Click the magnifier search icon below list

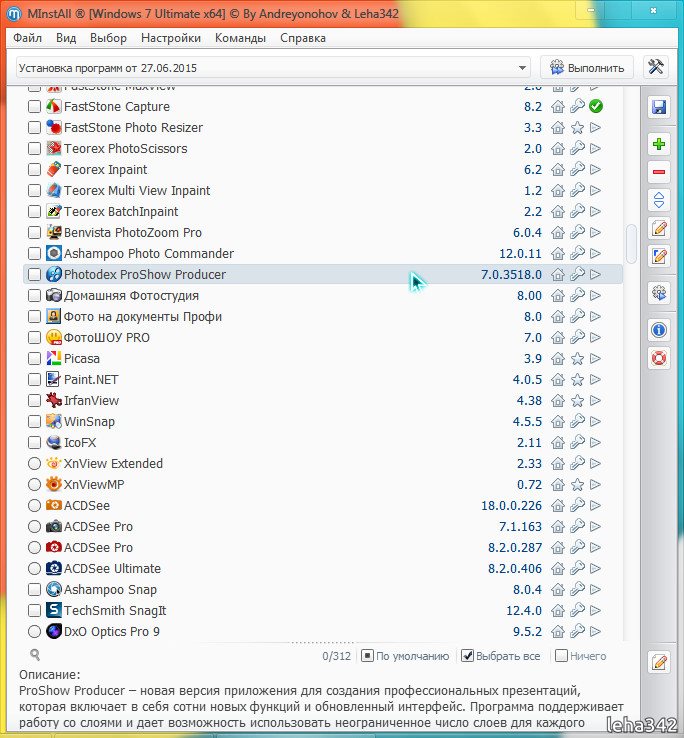pos(35,655)
